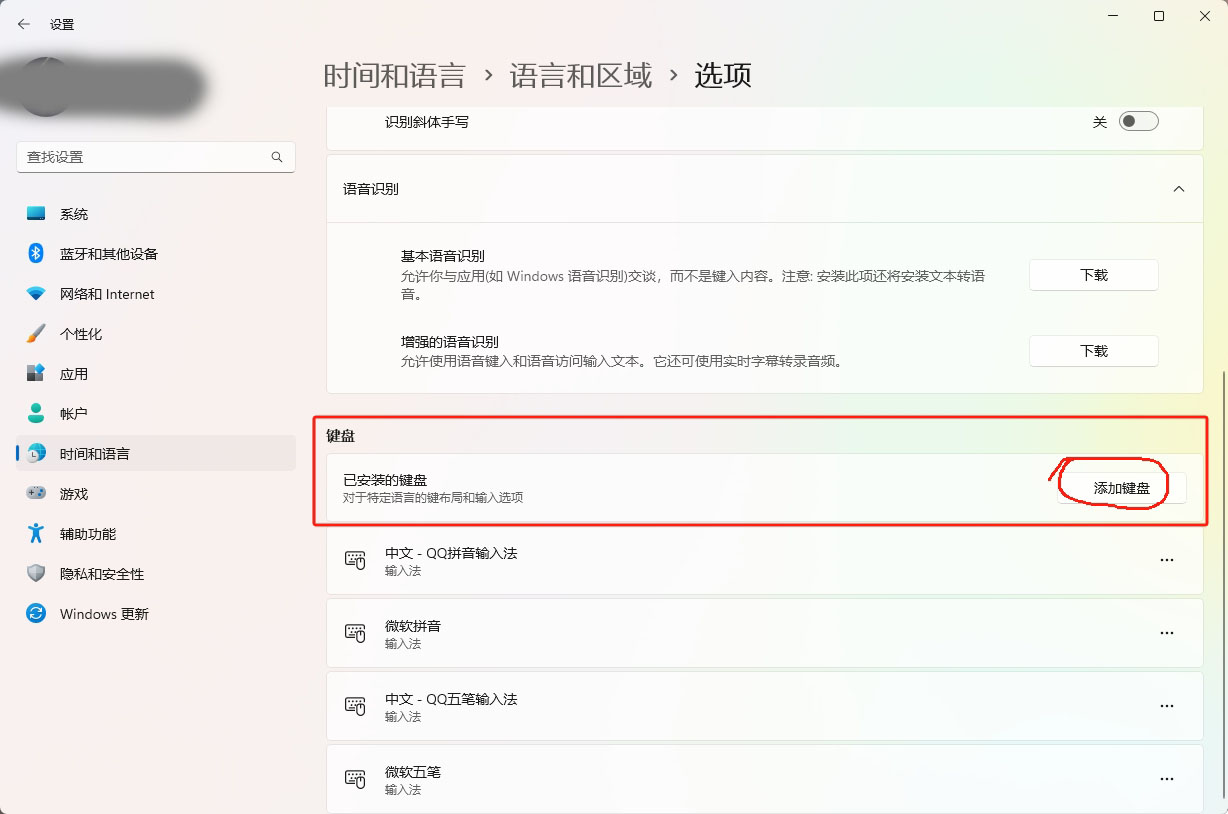Click the 添加键盘 button
Screen dimensions: 1228x814
1122,488
